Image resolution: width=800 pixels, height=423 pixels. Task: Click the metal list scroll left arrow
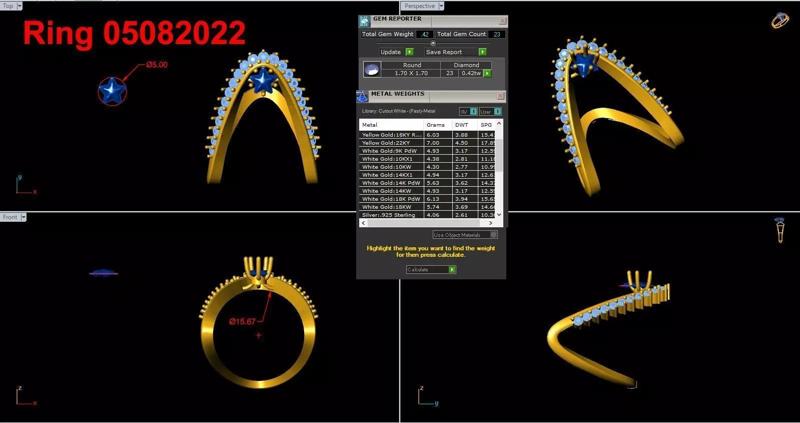tap(364, 223)
